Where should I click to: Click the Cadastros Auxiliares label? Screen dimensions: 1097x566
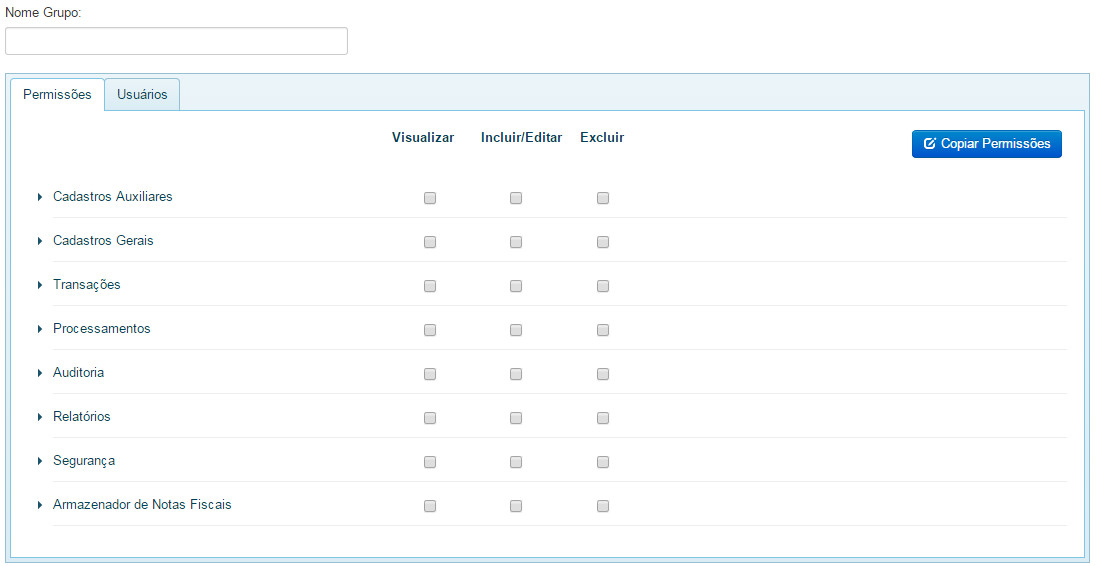pos(113,197)
